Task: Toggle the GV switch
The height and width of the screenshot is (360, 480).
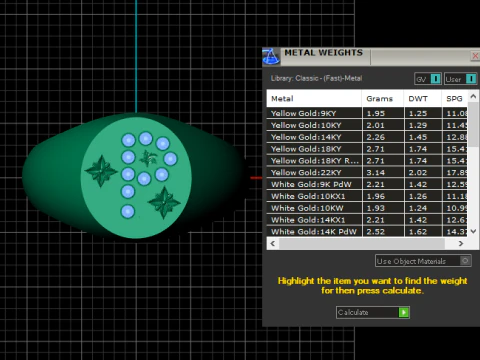Action: tap(428, 79)
